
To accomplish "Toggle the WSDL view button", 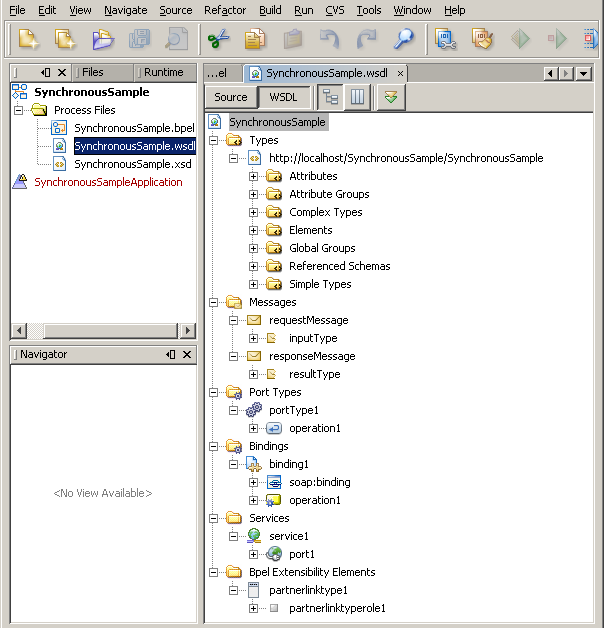I will (x=283, y=97).
